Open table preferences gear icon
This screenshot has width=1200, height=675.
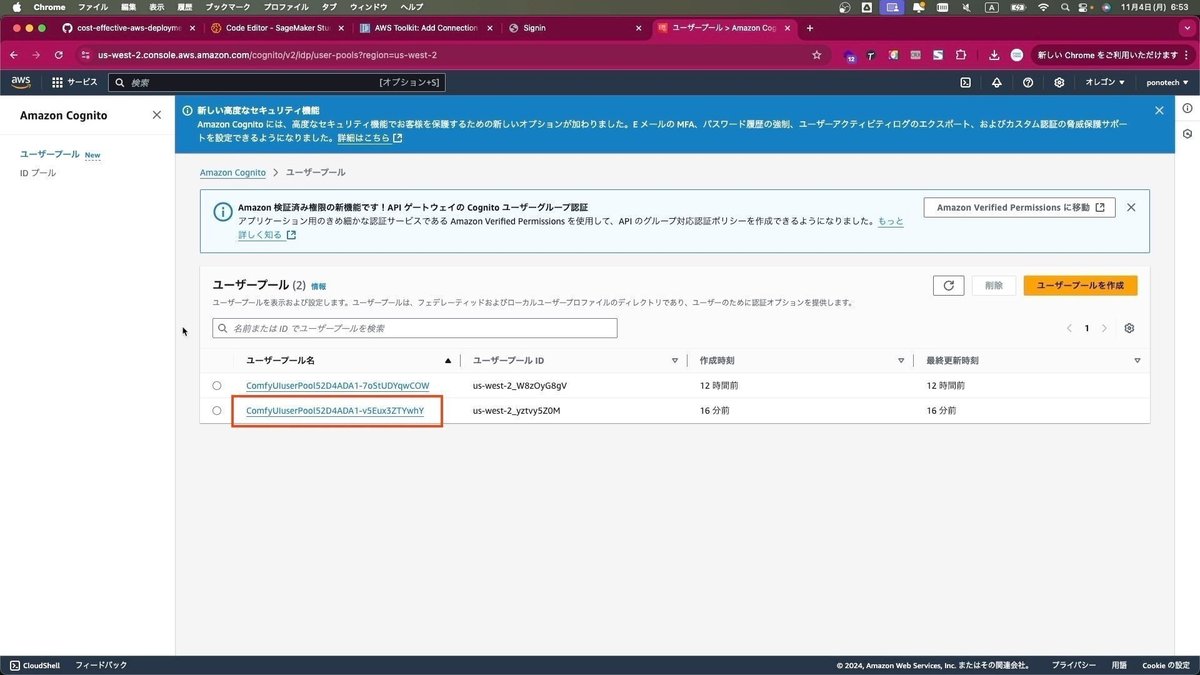1129,328
